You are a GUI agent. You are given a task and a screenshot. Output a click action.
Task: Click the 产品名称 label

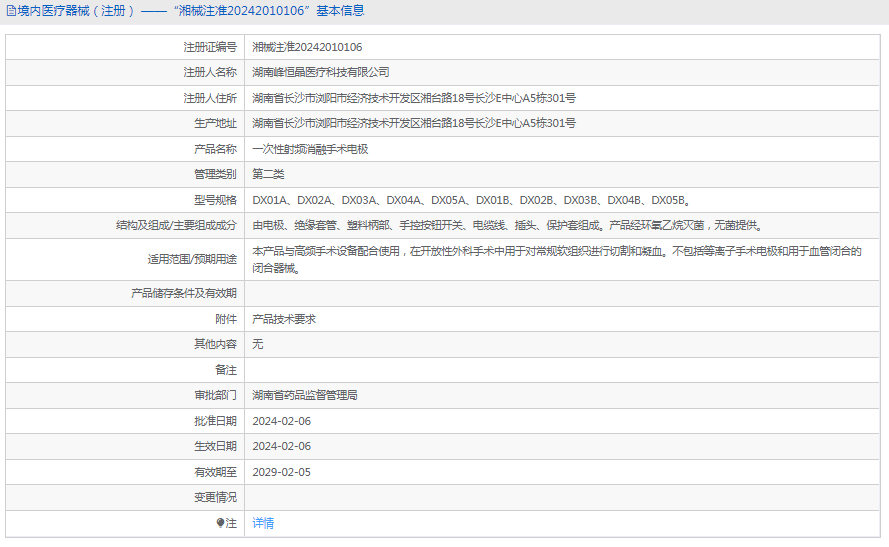click(215, 149)
